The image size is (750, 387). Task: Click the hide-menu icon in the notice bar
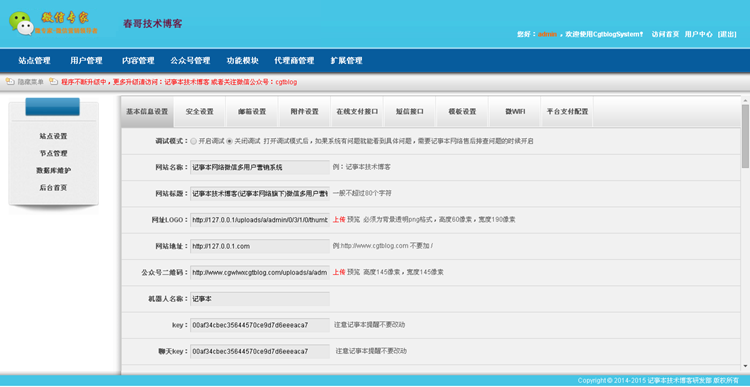[x=10, y=82]
